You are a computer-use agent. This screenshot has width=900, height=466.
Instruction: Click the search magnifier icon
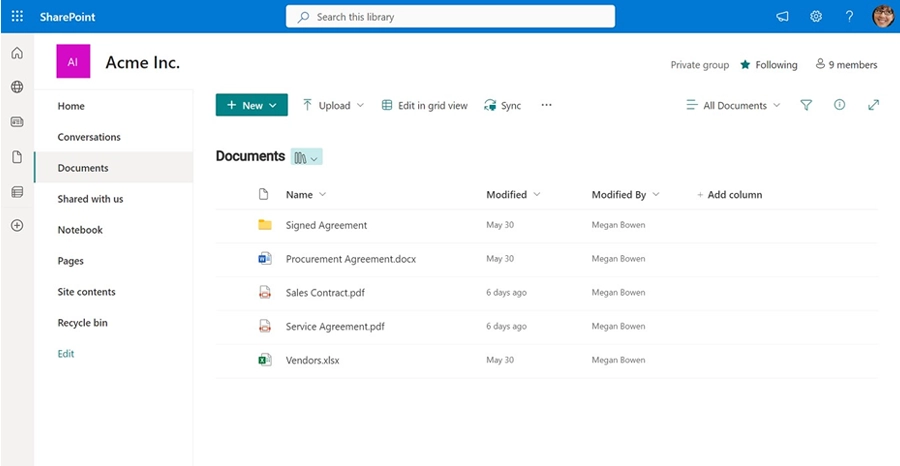coord(303,17)
